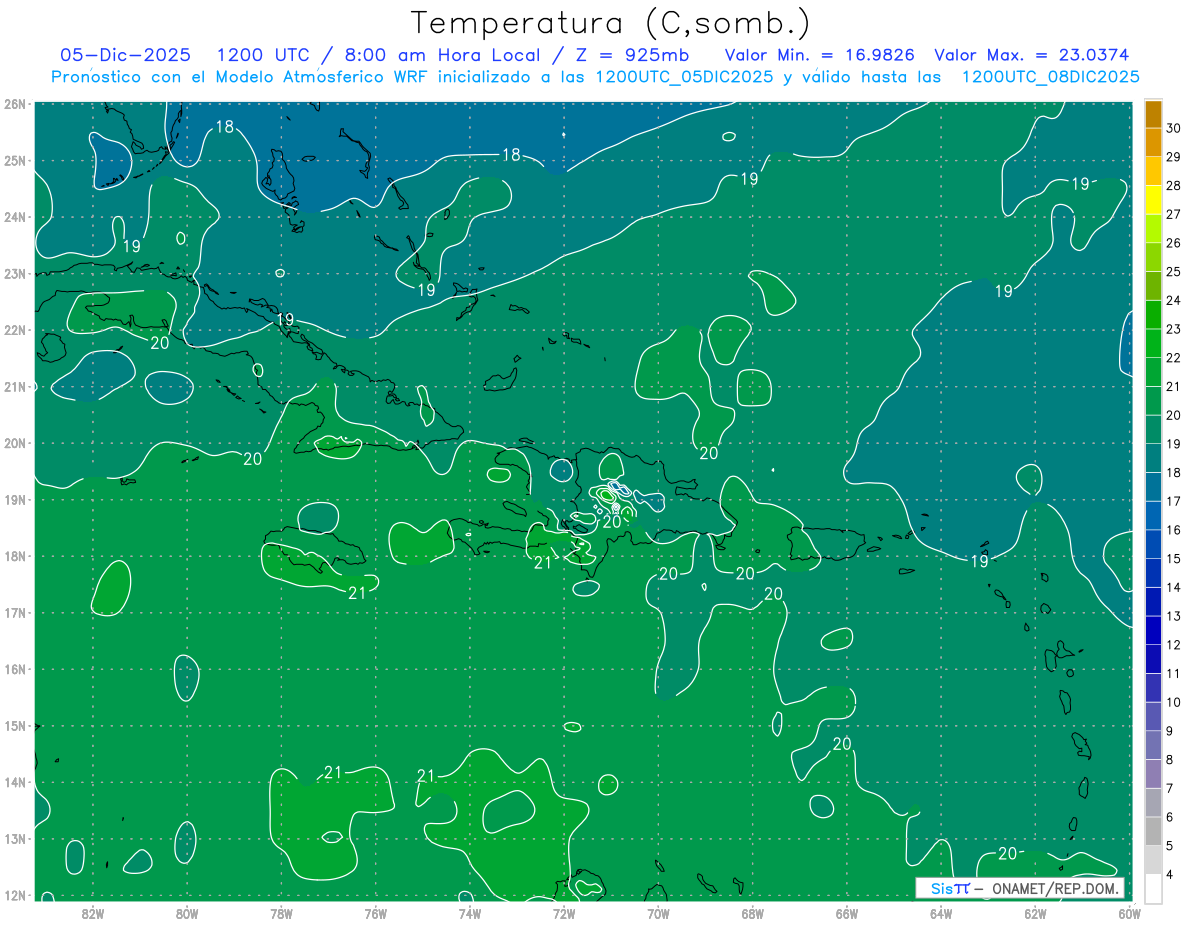
Task: Click the WRF forecast model subtitle line
Action: tap(596, 77)
